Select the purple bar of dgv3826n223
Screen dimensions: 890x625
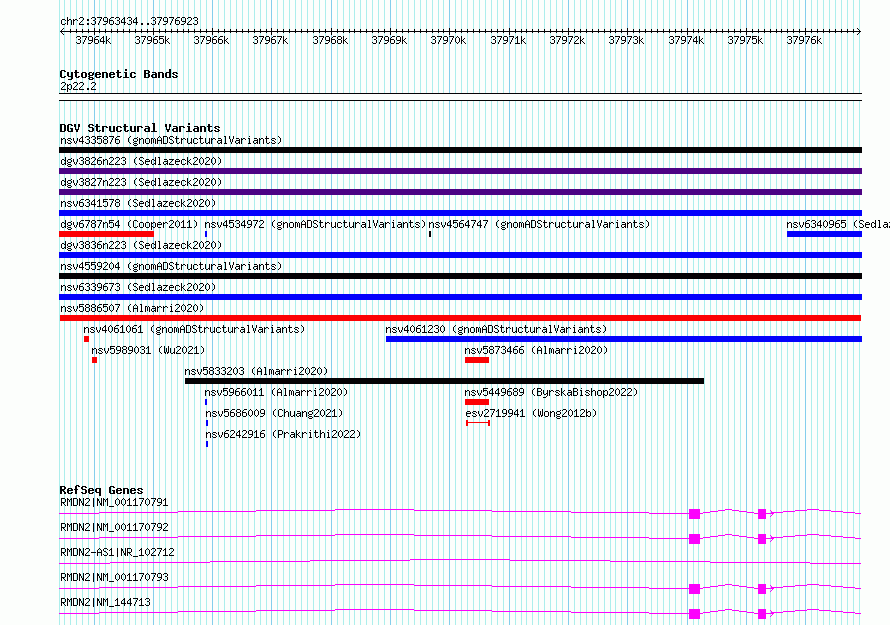point(460,171)
